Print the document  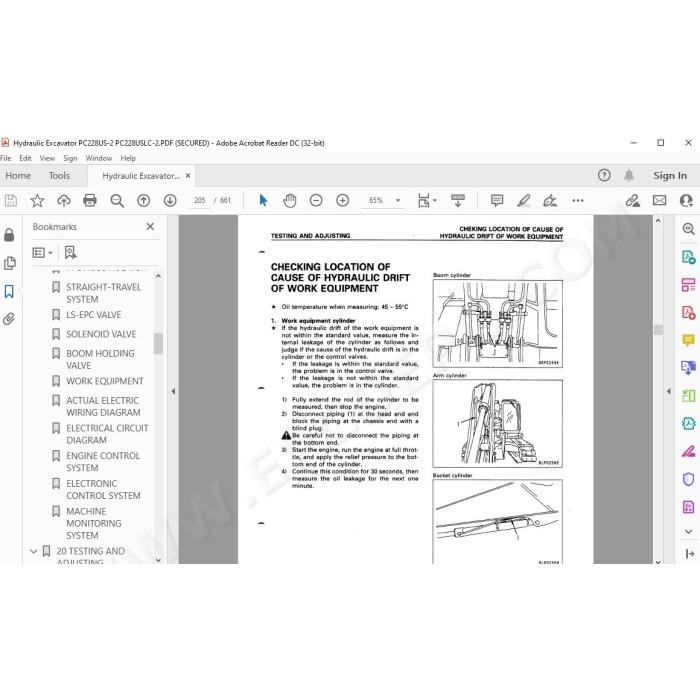(90, 200)
